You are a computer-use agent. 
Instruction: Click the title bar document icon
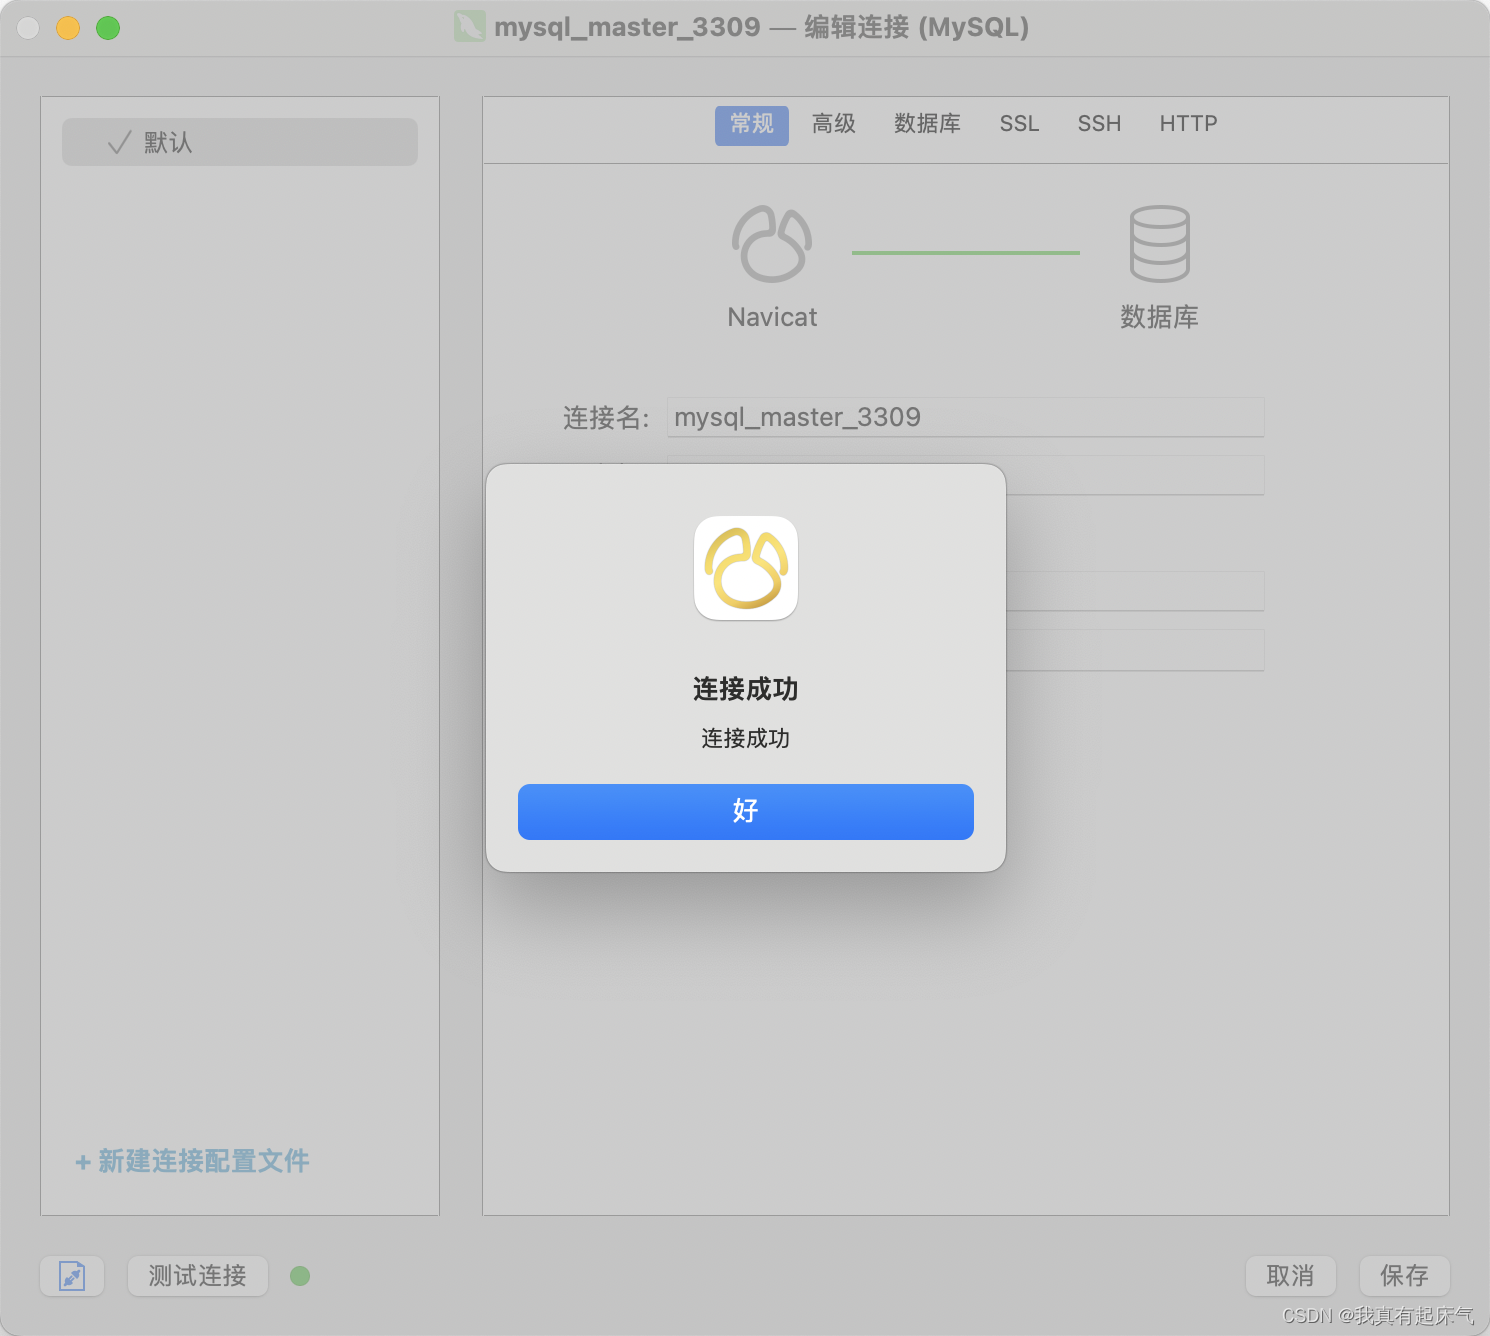[x=470, y=27]
